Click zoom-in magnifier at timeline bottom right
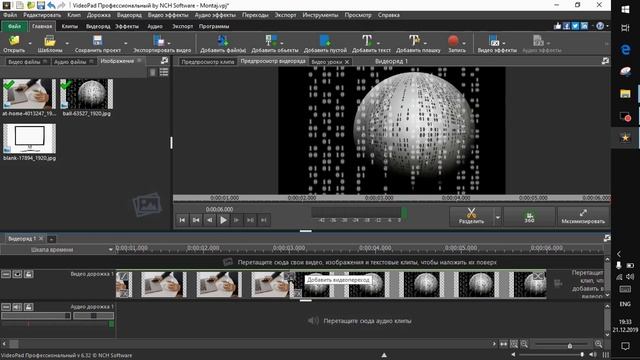 pos(598,344)
